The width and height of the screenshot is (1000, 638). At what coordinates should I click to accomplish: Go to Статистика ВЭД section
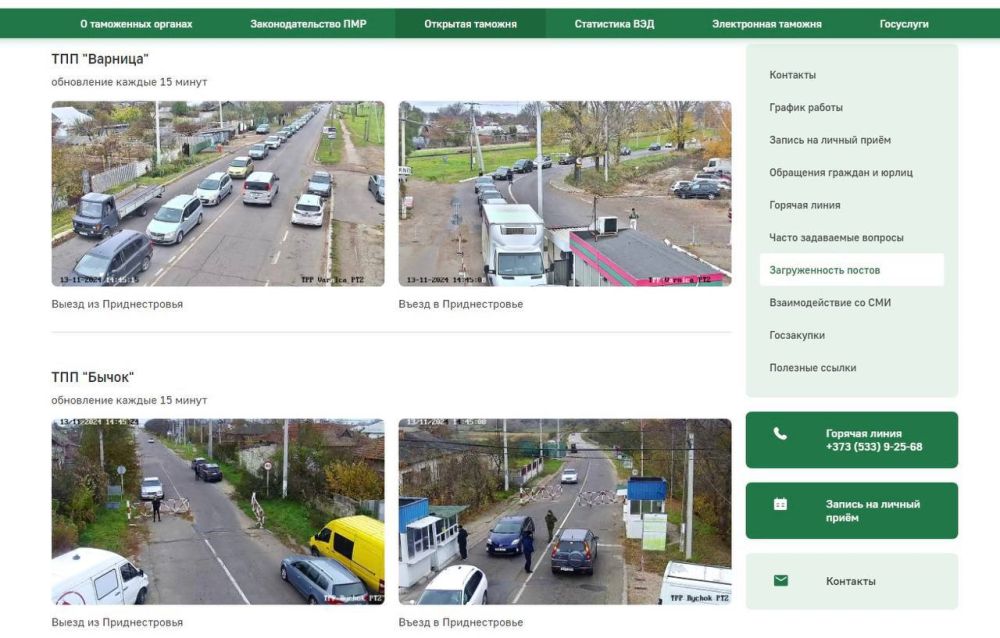click(614, 24)
